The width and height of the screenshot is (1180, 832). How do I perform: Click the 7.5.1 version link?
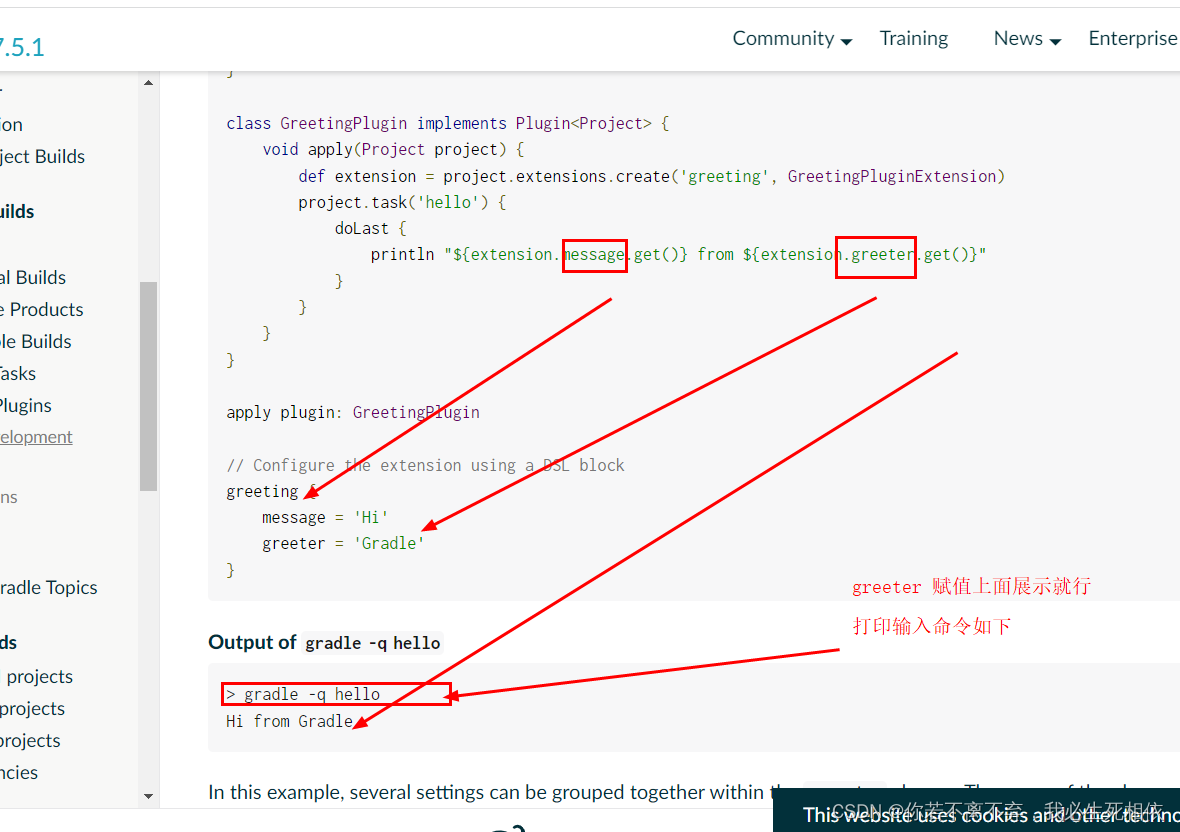click(x=22, y=48)
